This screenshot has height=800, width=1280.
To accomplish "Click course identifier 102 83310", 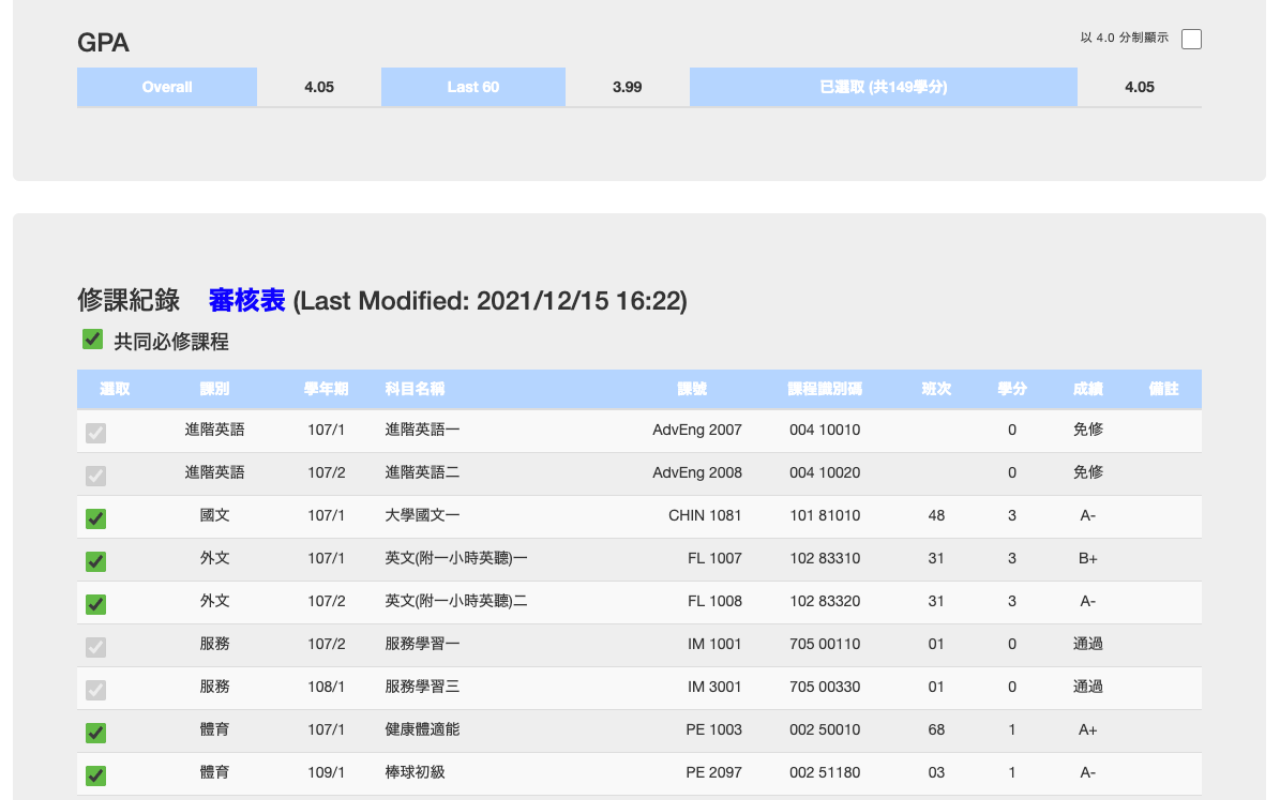I will (825, 558).
